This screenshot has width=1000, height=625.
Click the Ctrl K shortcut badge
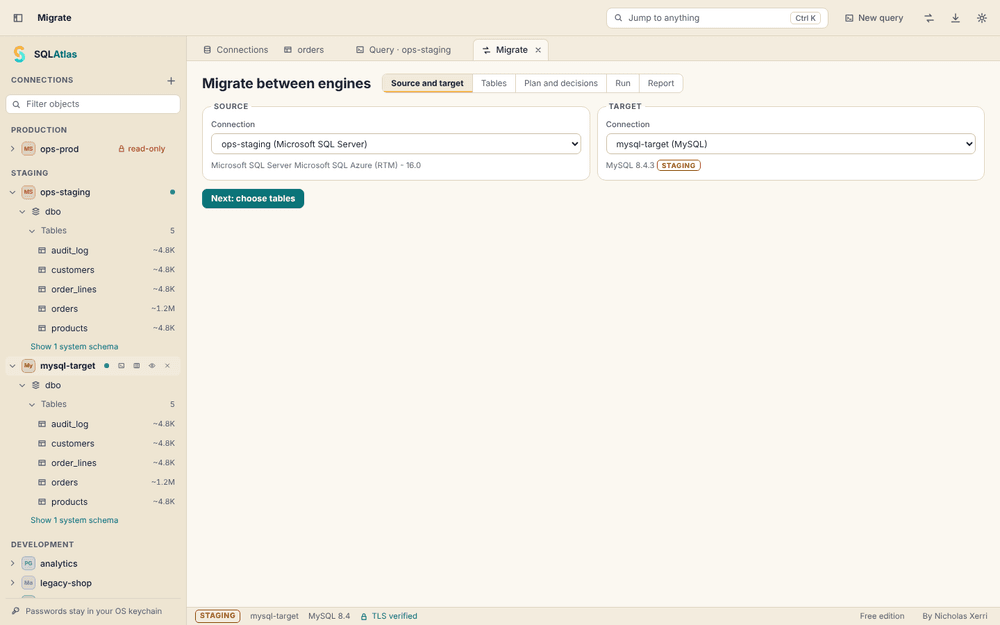tap(805, 18)
